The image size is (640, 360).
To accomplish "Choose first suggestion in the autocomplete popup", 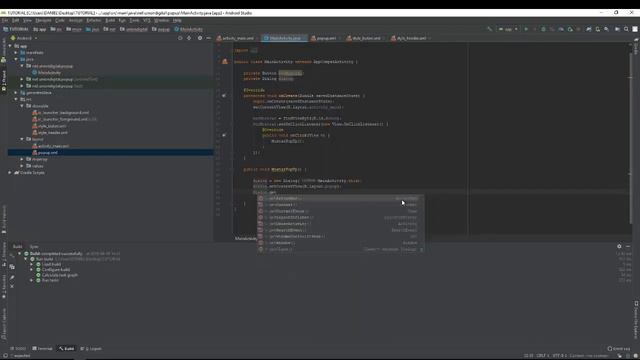I will (340, 198).
